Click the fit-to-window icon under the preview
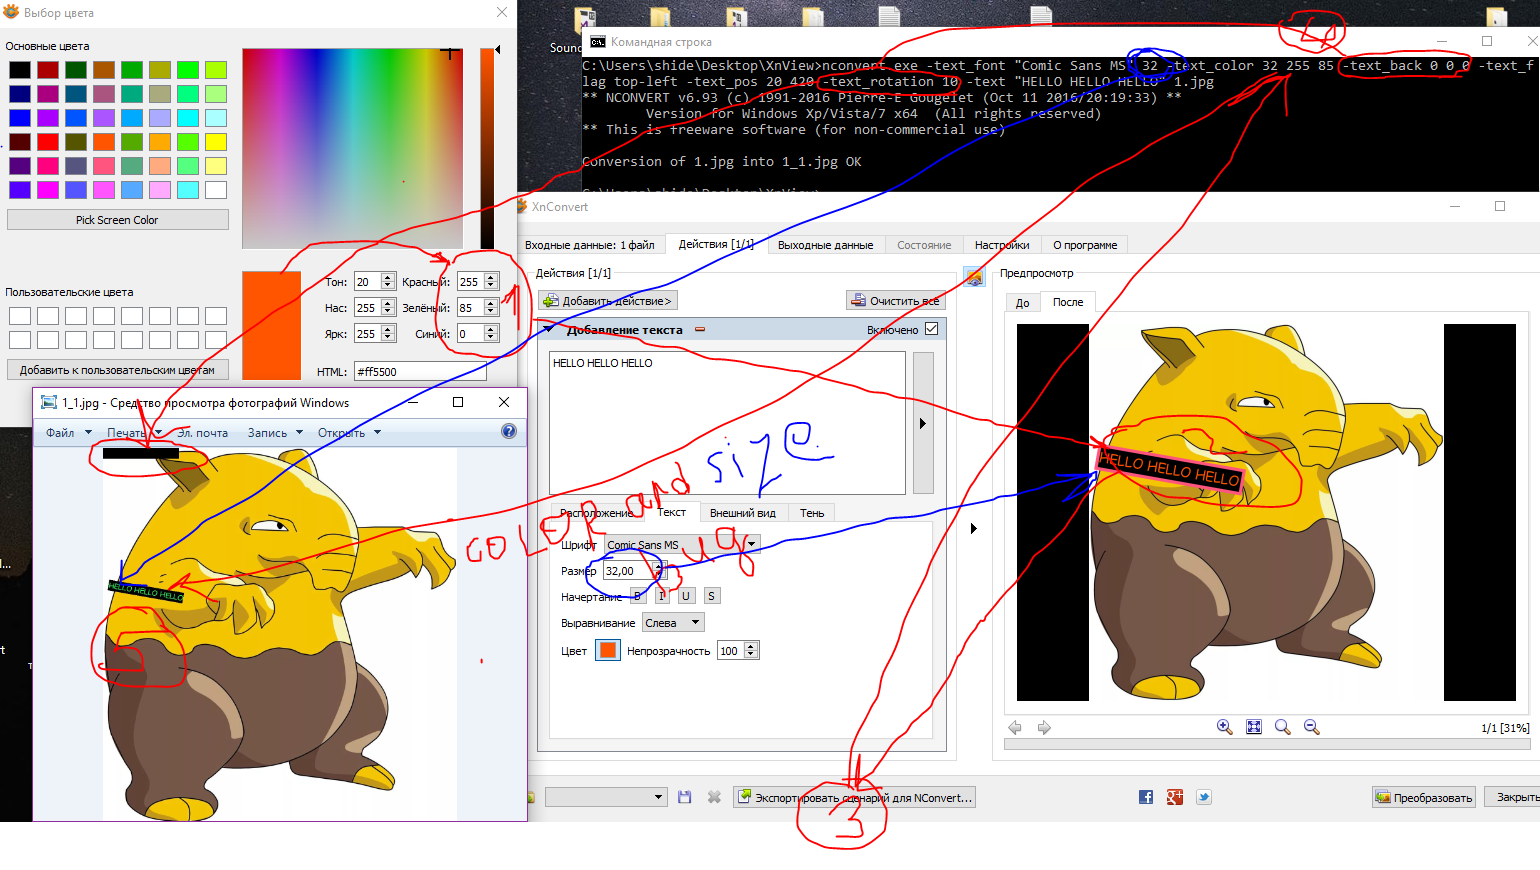The height and width of the screenshot is (870, 1540). 1254,727
